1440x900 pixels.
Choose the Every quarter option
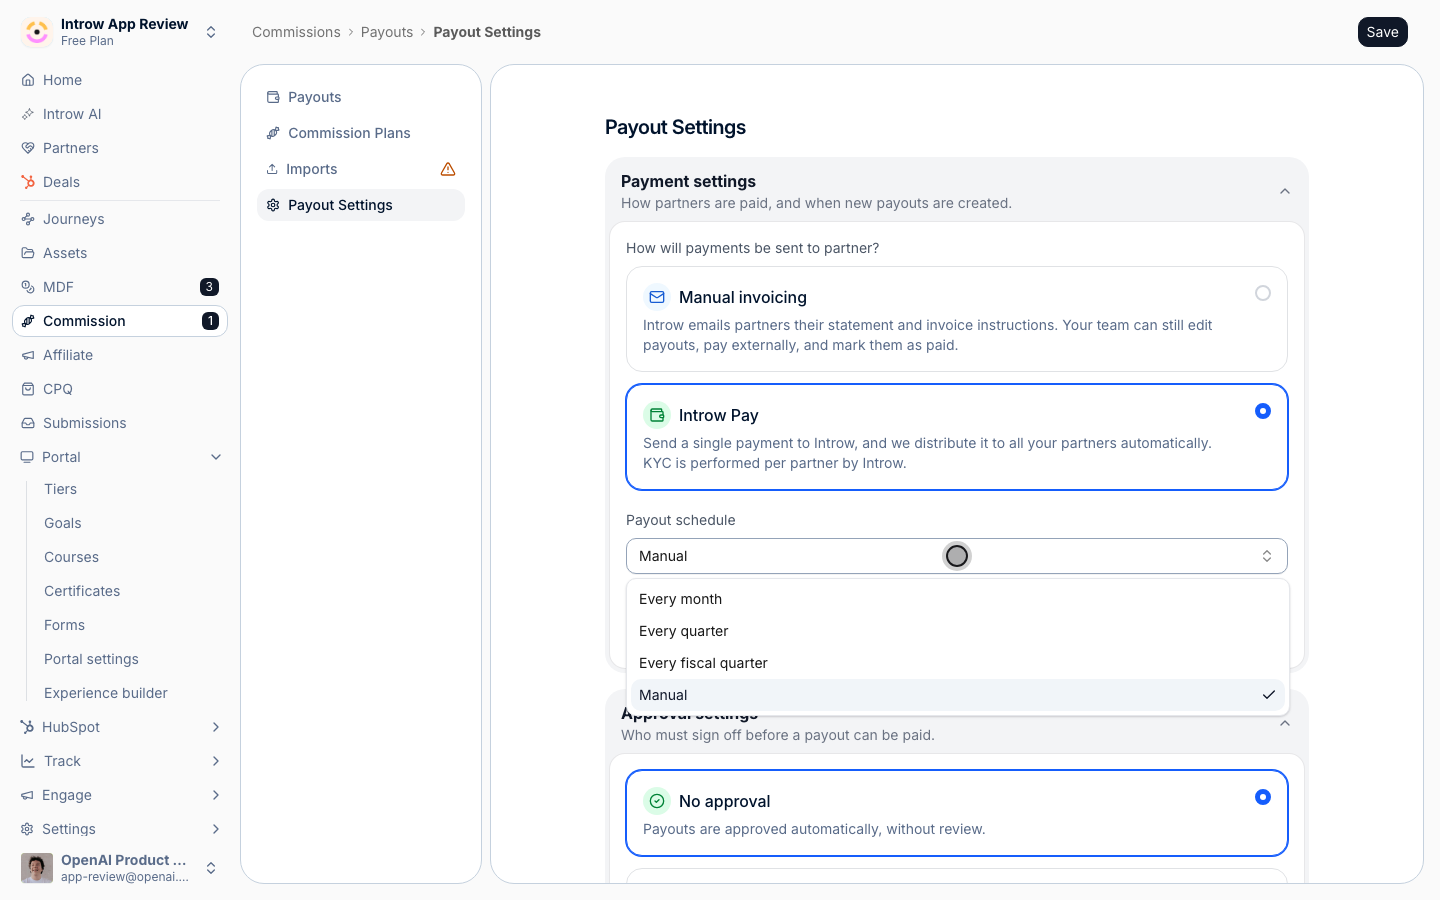point(956,631)
